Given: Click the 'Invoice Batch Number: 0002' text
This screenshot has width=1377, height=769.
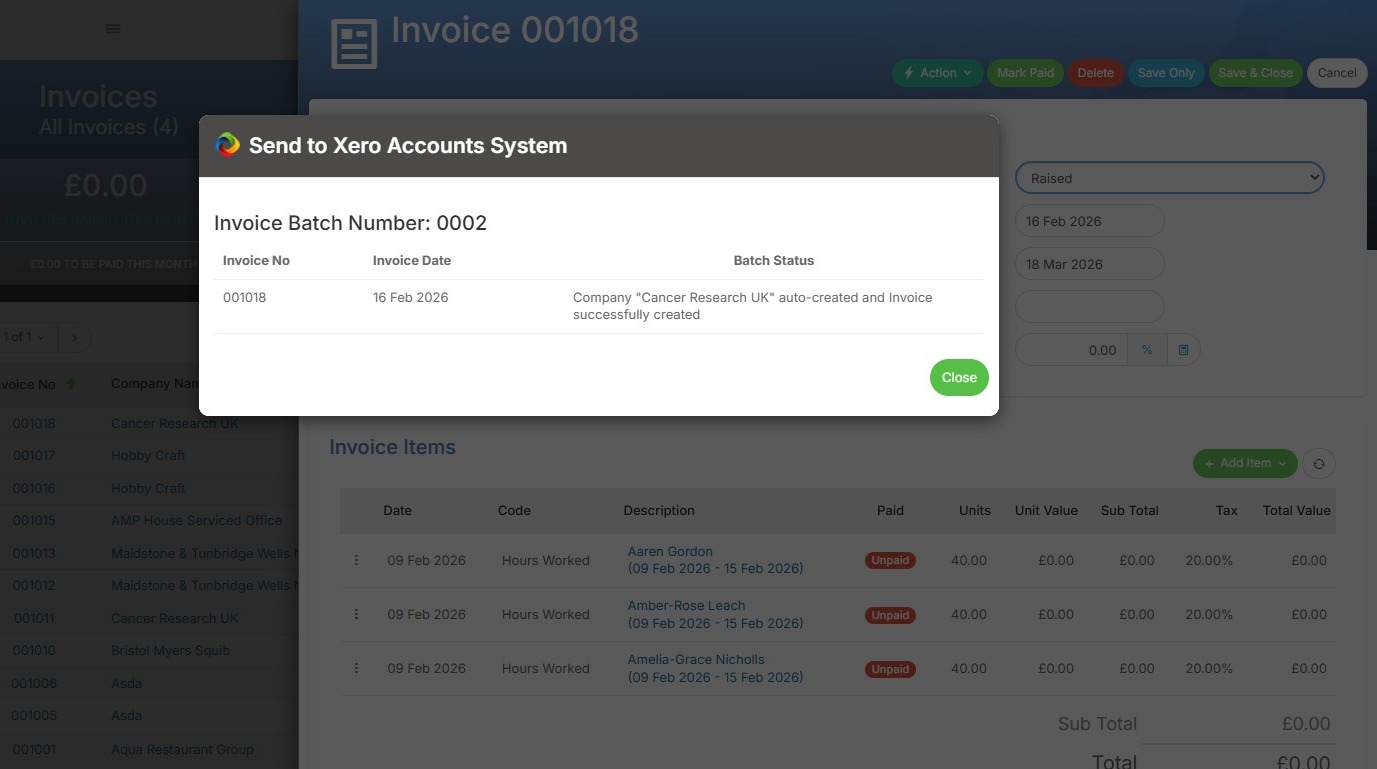Looking at the screenshot, I should tap(351, 223).
